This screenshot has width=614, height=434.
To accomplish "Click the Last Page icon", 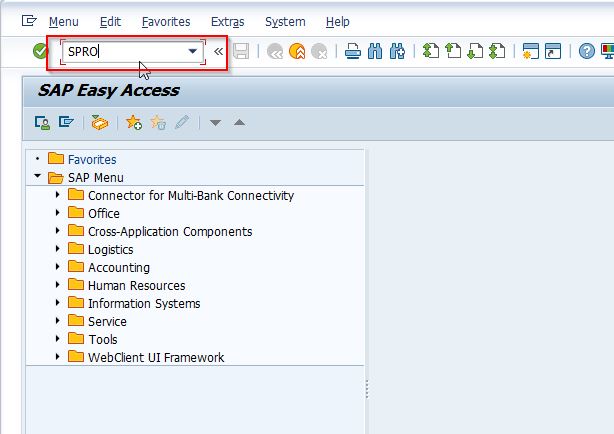I will coord(497,51).
